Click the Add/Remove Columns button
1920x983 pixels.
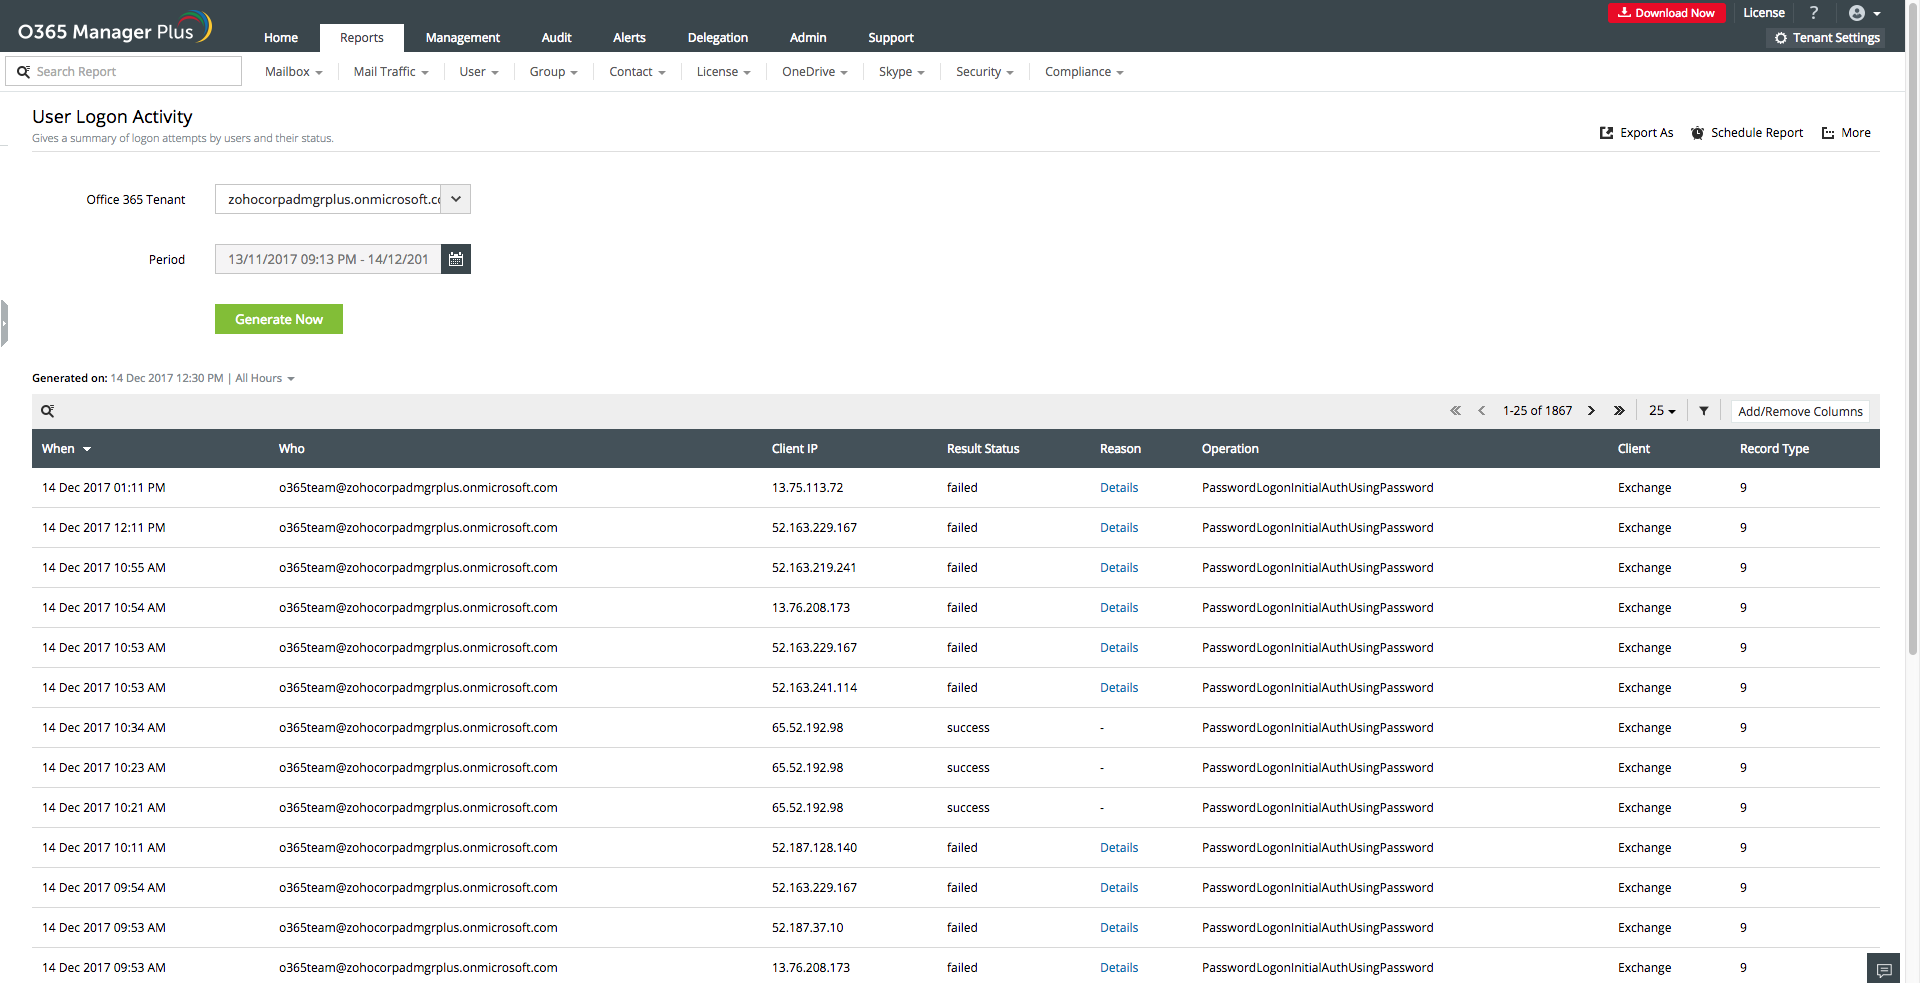pyautogui.click(x=1800, y=411)
